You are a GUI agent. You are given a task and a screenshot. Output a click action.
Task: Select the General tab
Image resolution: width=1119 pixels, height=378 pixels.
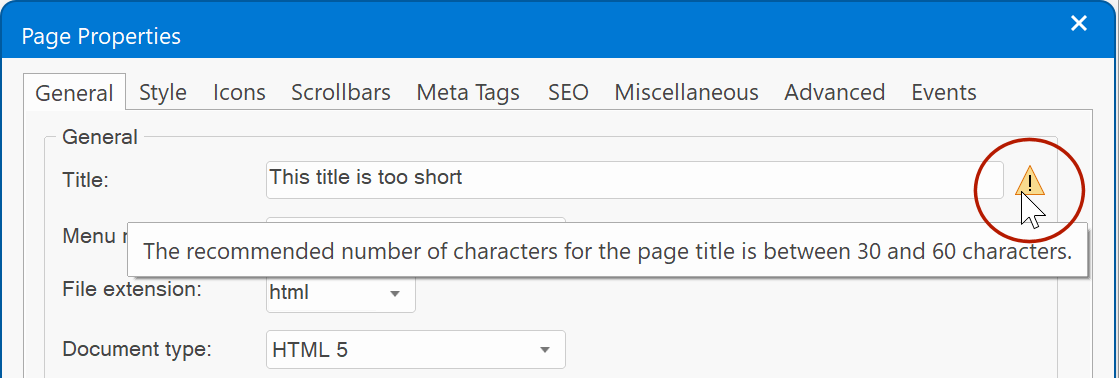75,92
